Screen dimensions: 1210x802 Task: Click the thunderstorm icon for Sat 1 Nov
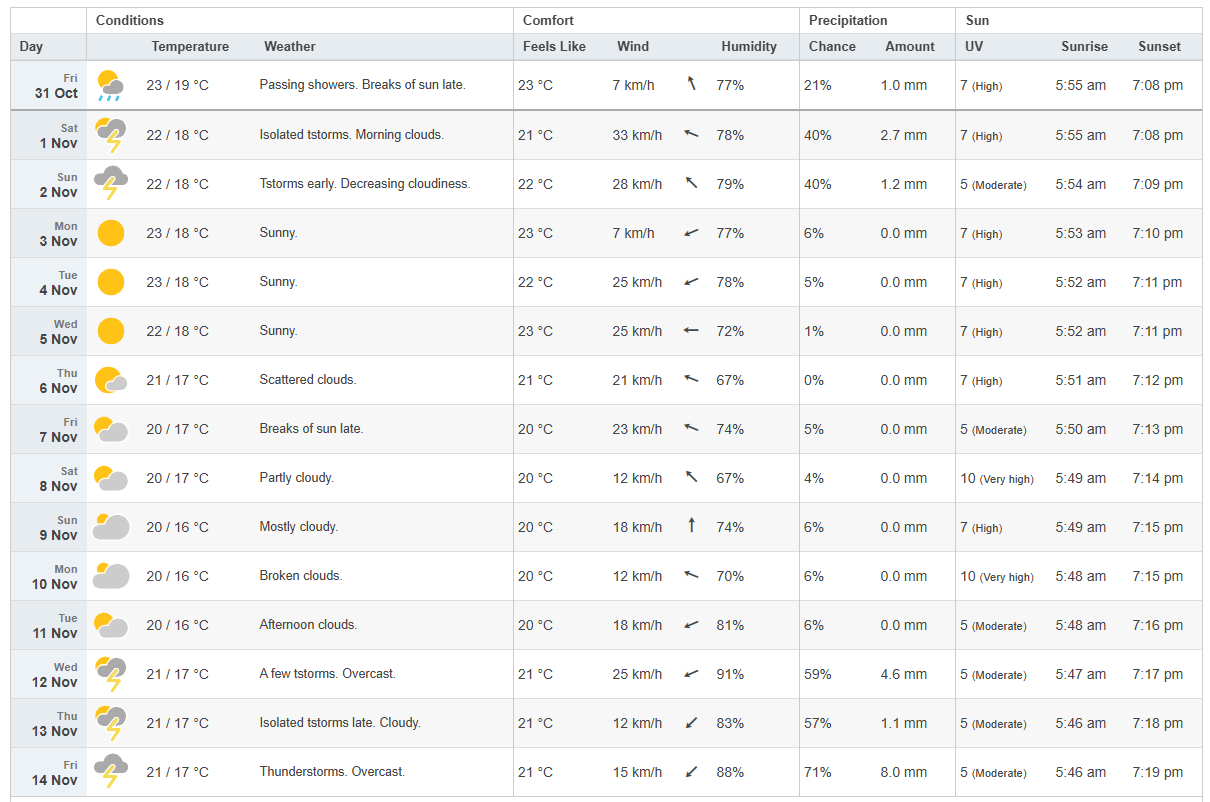(110, 135)
